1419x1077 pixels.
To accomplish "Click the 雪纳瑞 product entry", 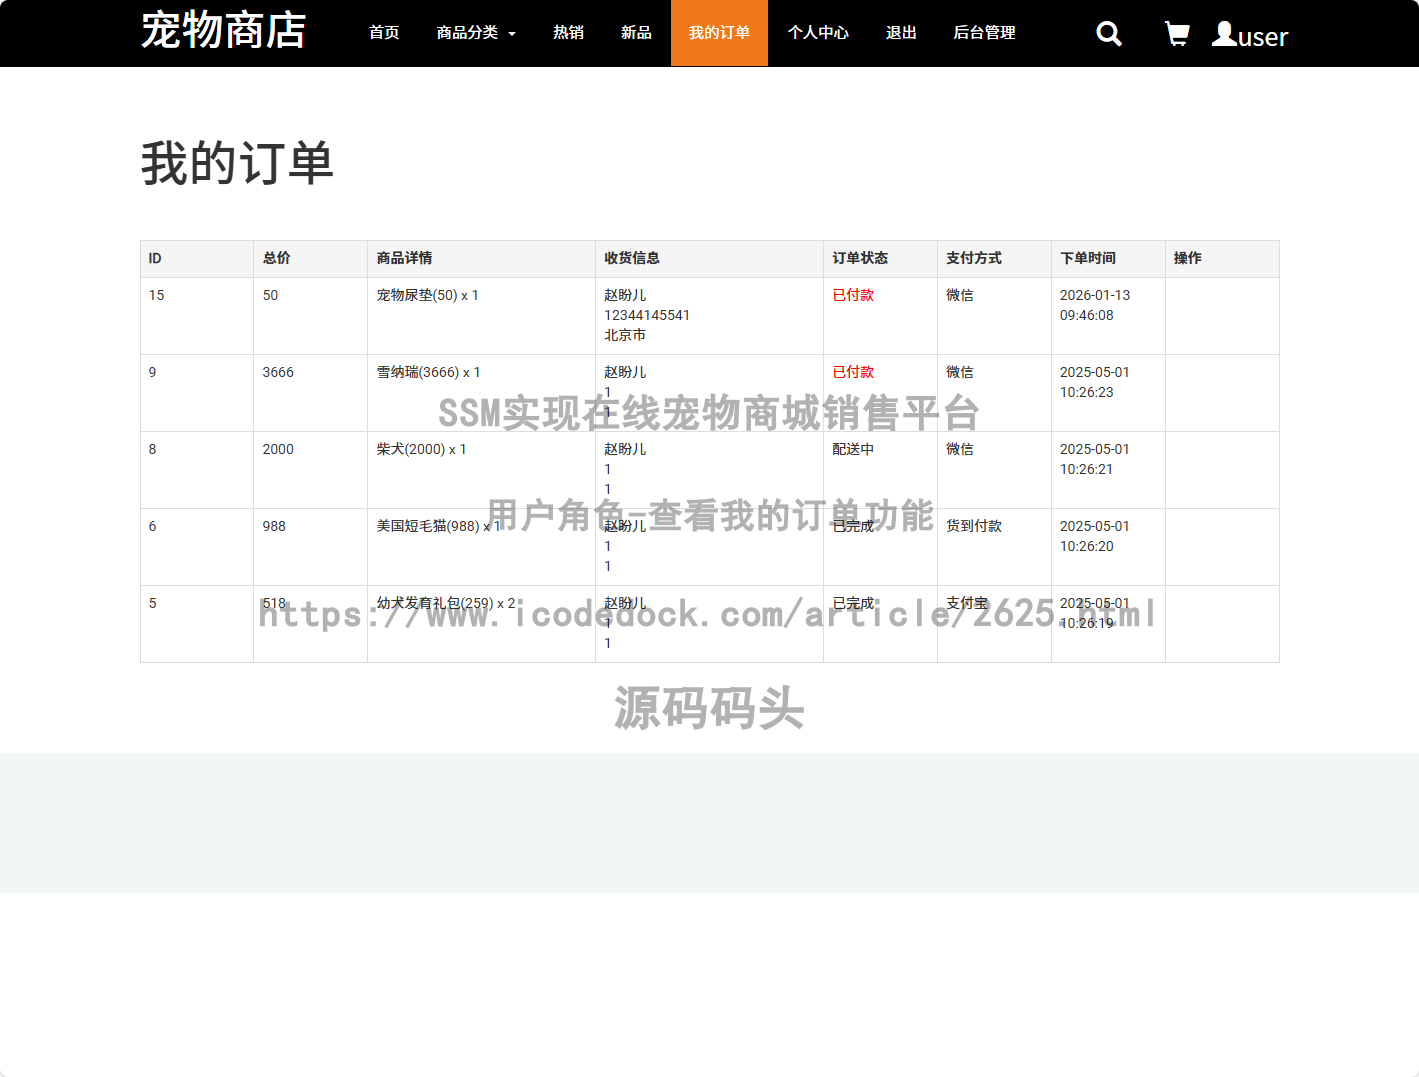I will 427,372.
